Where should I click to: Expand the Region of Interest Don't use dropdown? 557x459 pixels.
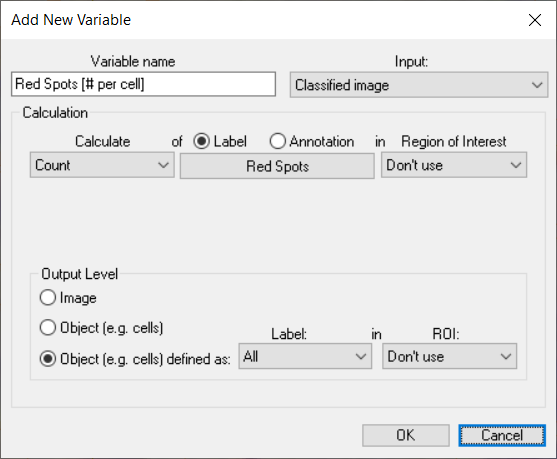(x=454, y=165)
